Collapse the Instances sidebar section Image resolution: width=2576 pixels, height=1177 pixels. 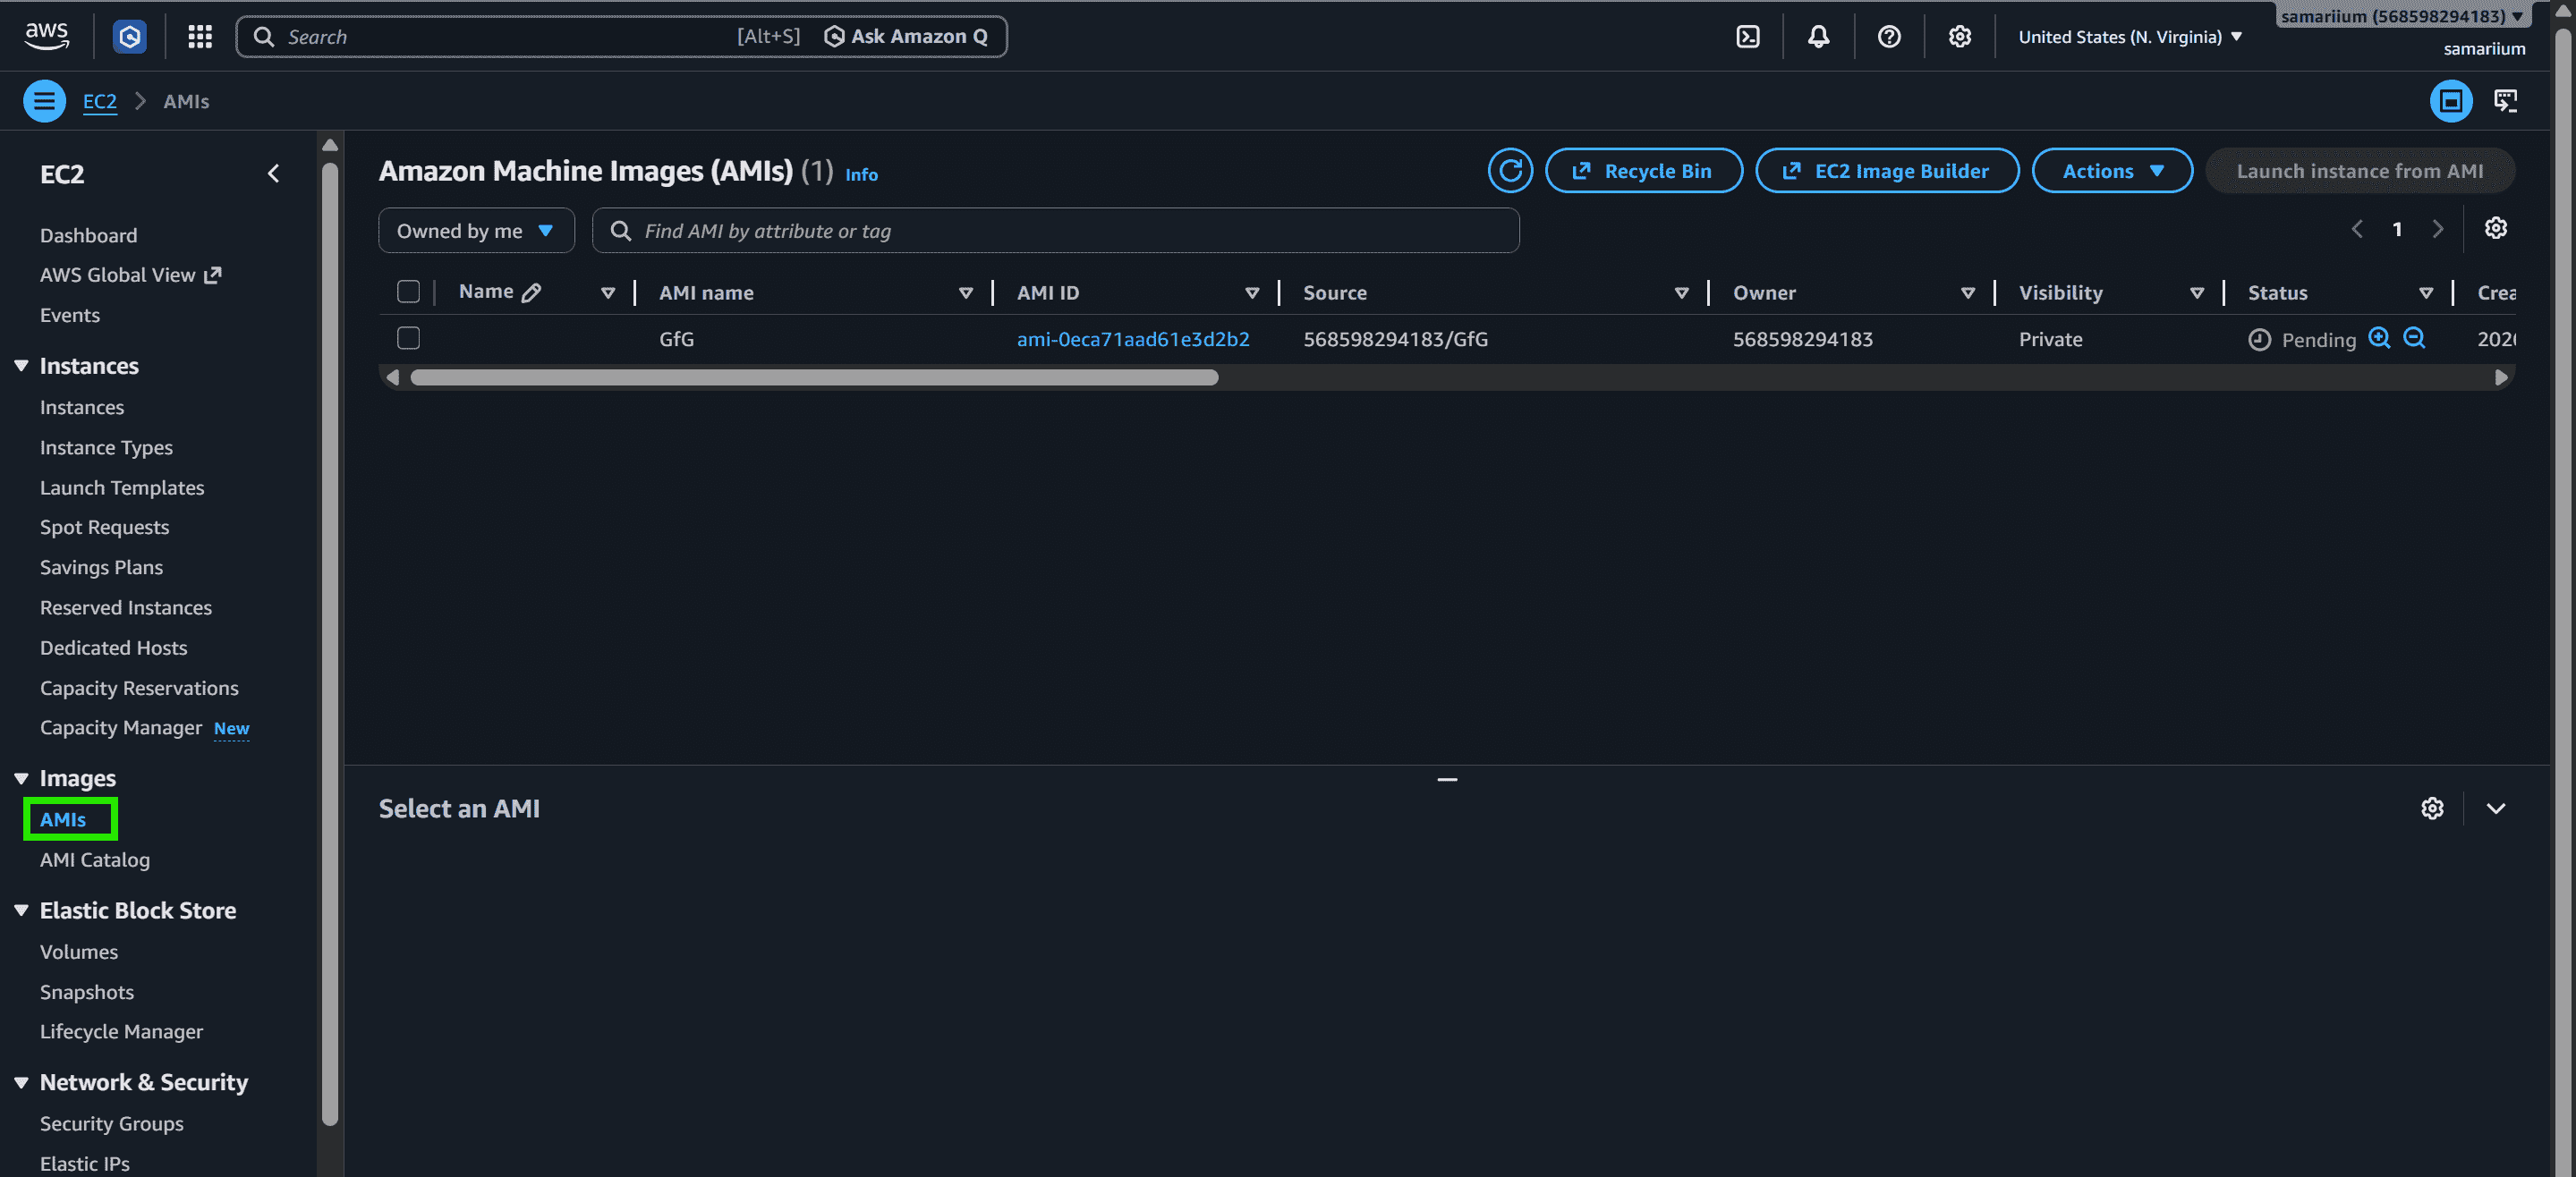[x=21, y=366]
